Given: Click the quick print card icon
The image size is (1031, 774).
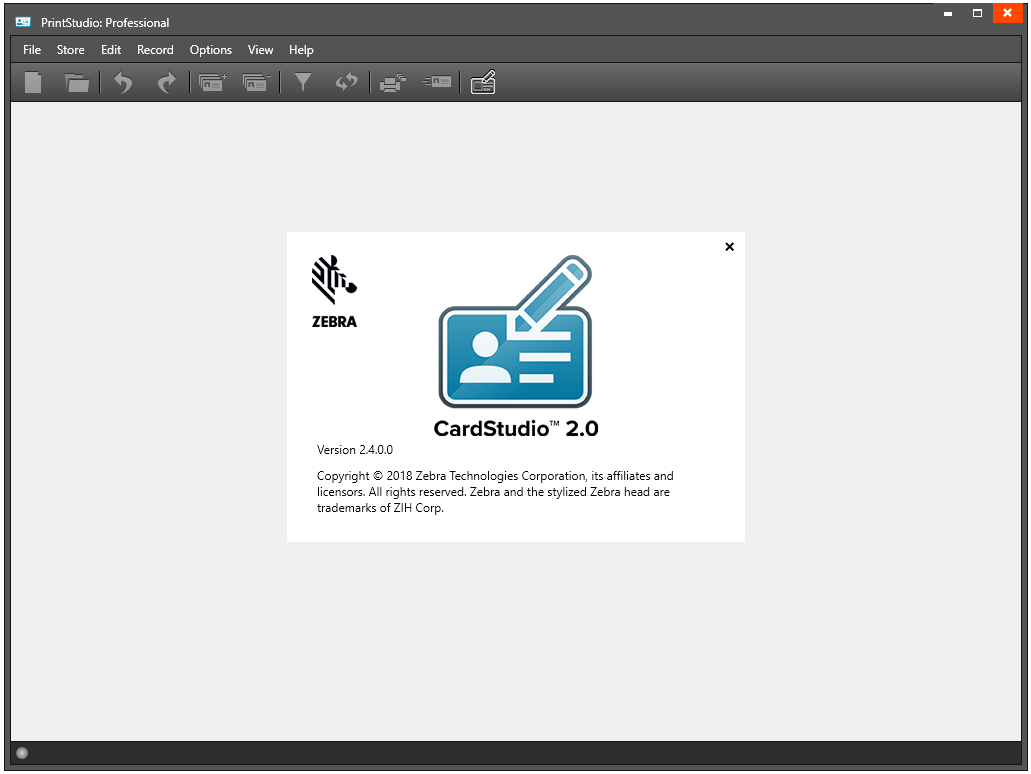Looking at the screenshot, I should [x=437, y=82].
